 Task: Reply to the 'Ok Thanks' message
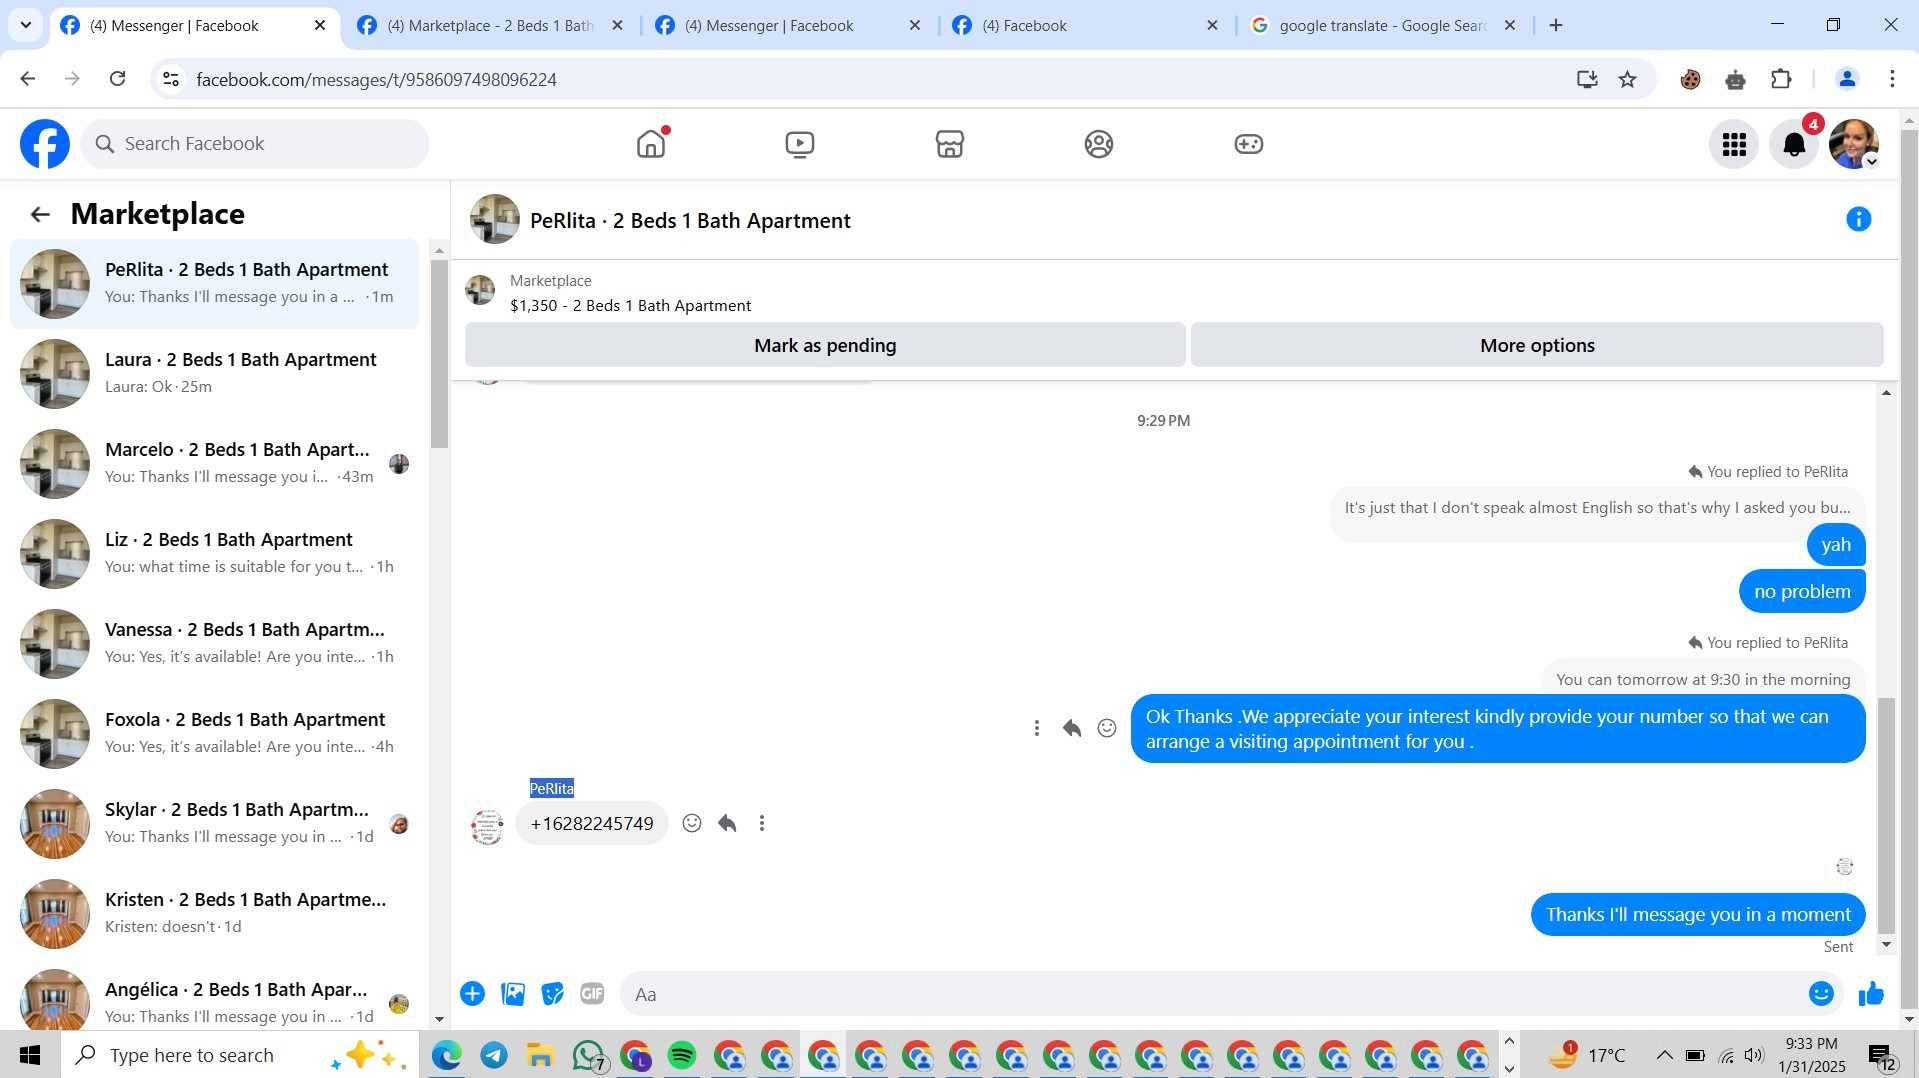coord(1072,728)
